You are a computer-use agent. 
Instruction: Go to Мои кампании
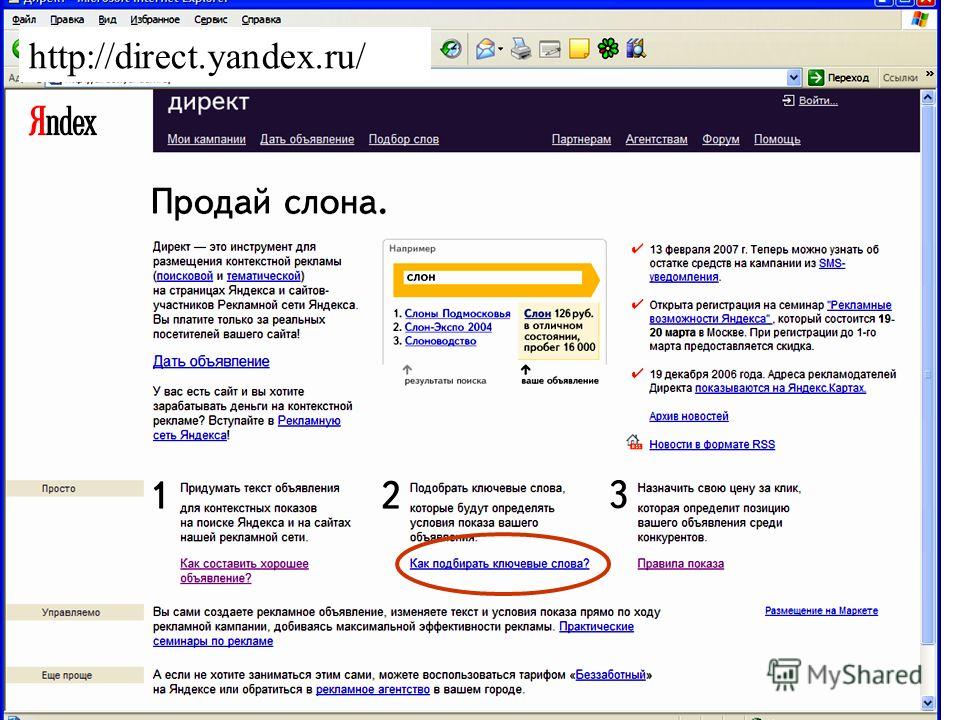pyautogui.click(x=206, y=140)
